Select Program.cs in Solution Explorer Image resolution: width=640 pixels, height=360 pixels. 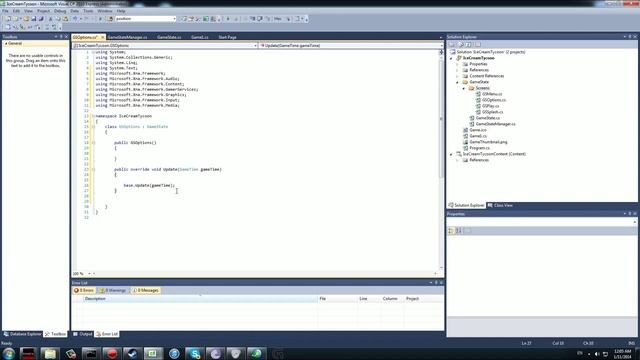(479, 148)
